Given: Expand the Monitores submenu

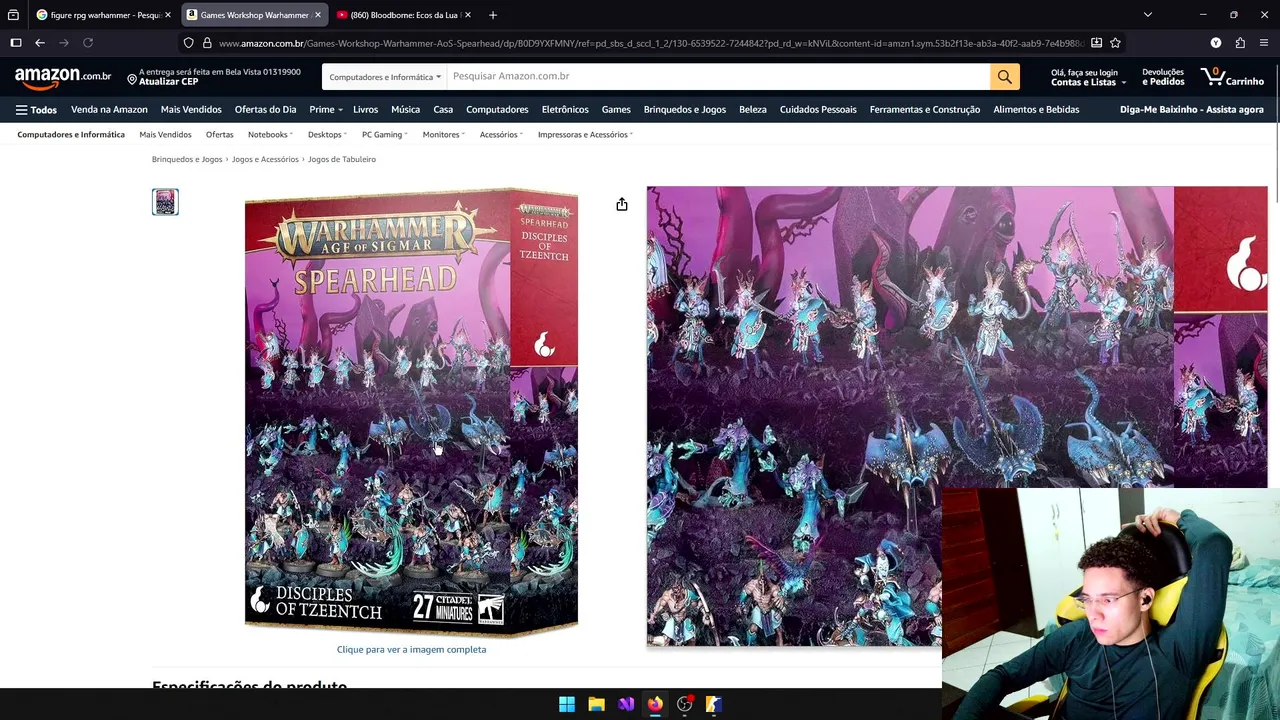Looking at the screenshot, I should tap(444, 135).
